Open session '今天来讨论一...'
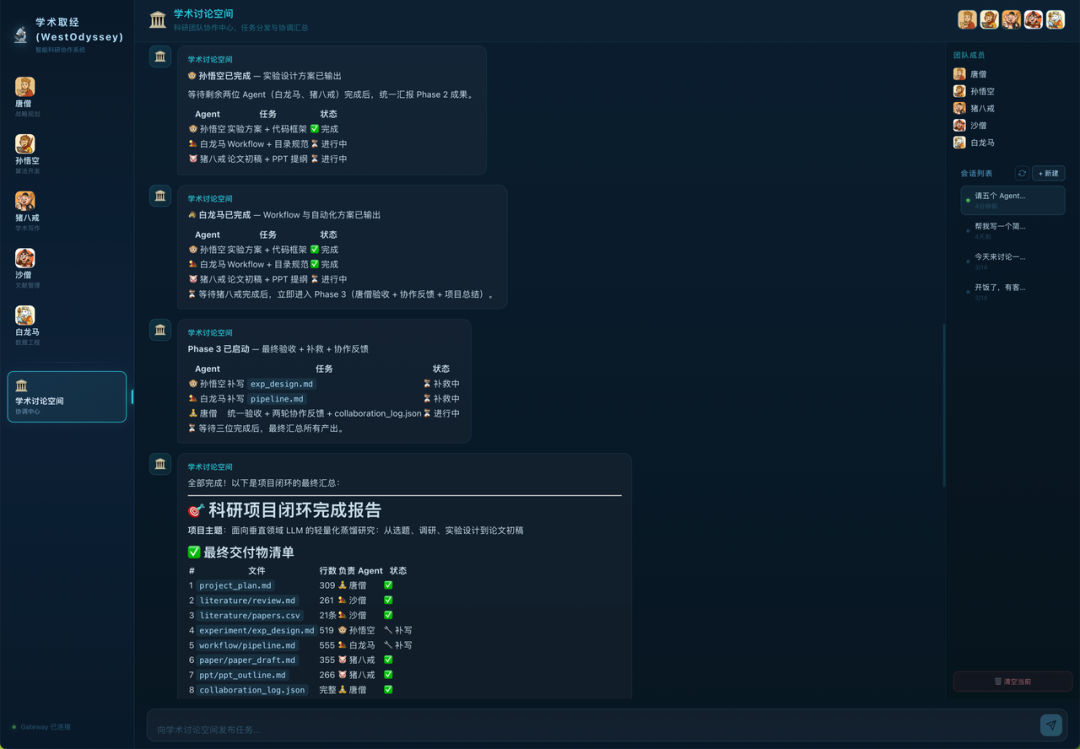 click(x=1012, y=261)
